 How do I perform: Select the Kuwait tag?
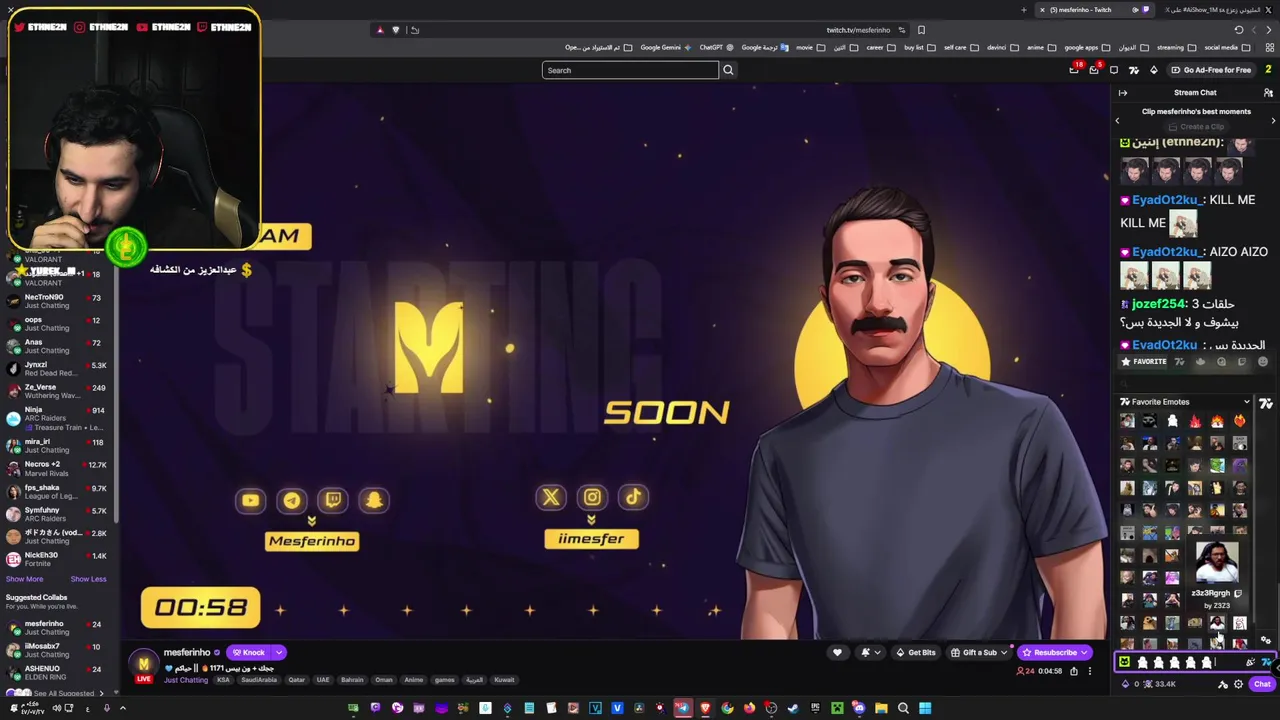click(x=504, y=680)
